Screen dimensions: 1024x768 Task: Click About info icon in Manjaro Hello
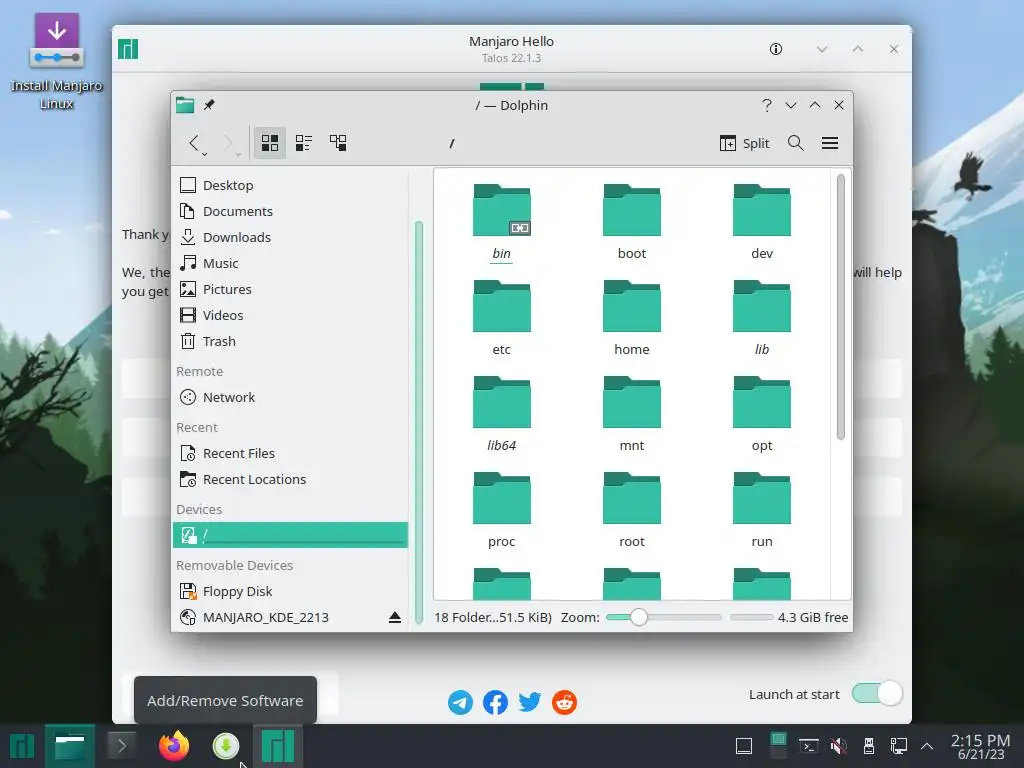776,49
